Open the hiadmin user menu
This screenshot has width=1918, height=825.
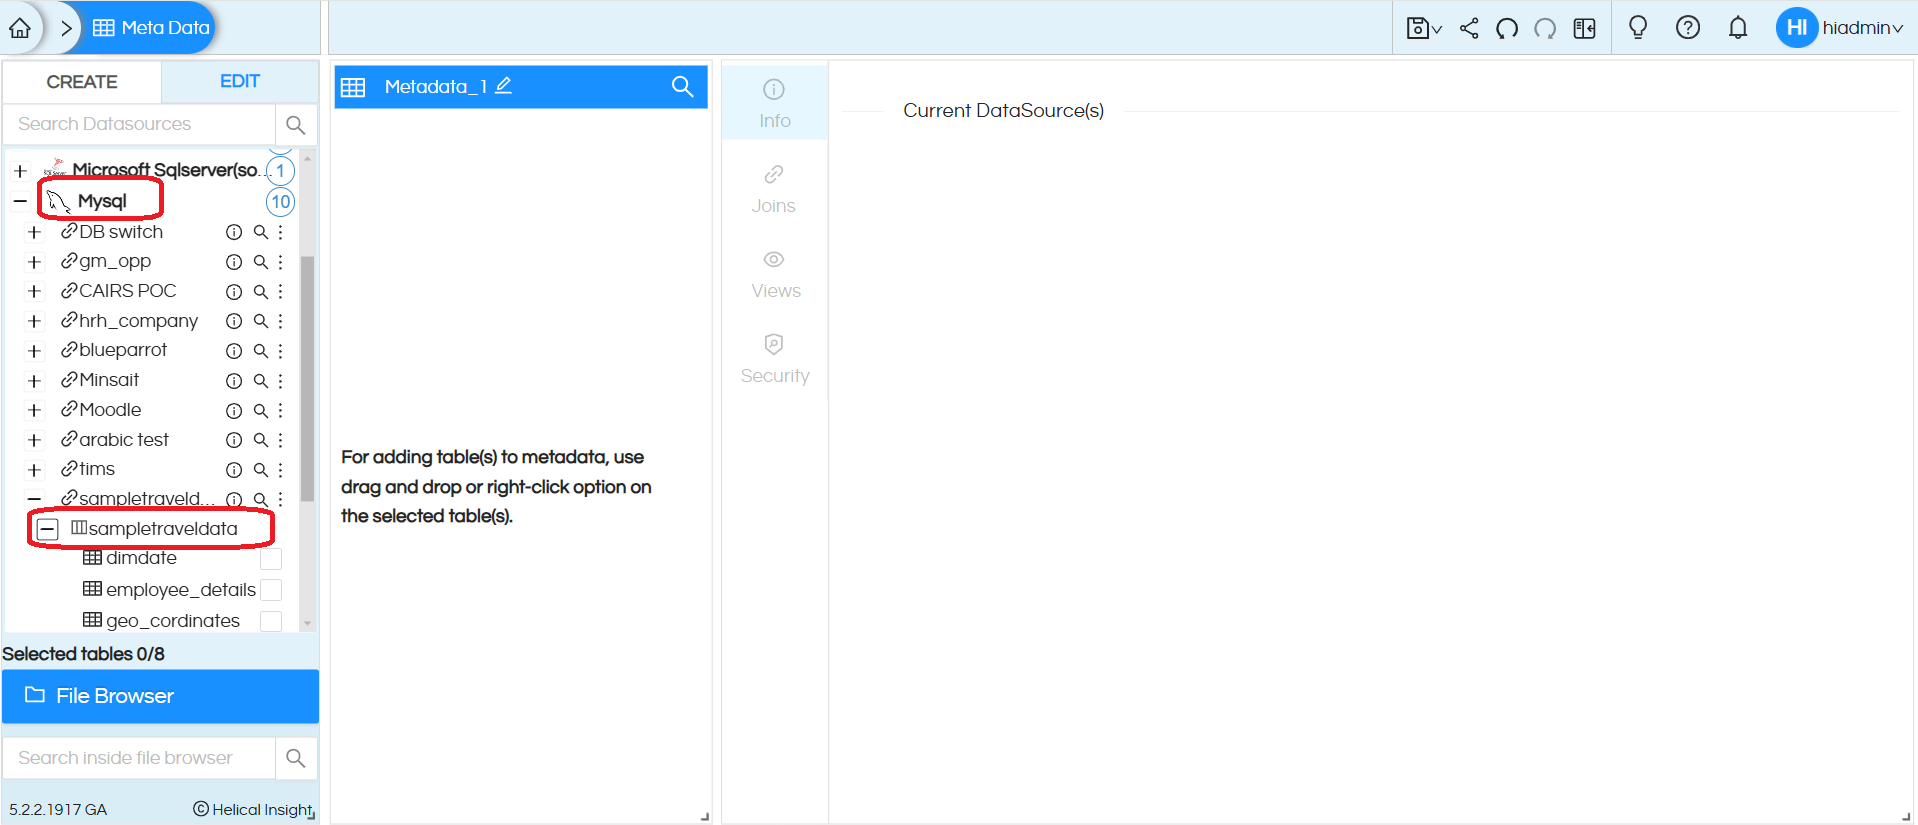tap(1862, 28)
